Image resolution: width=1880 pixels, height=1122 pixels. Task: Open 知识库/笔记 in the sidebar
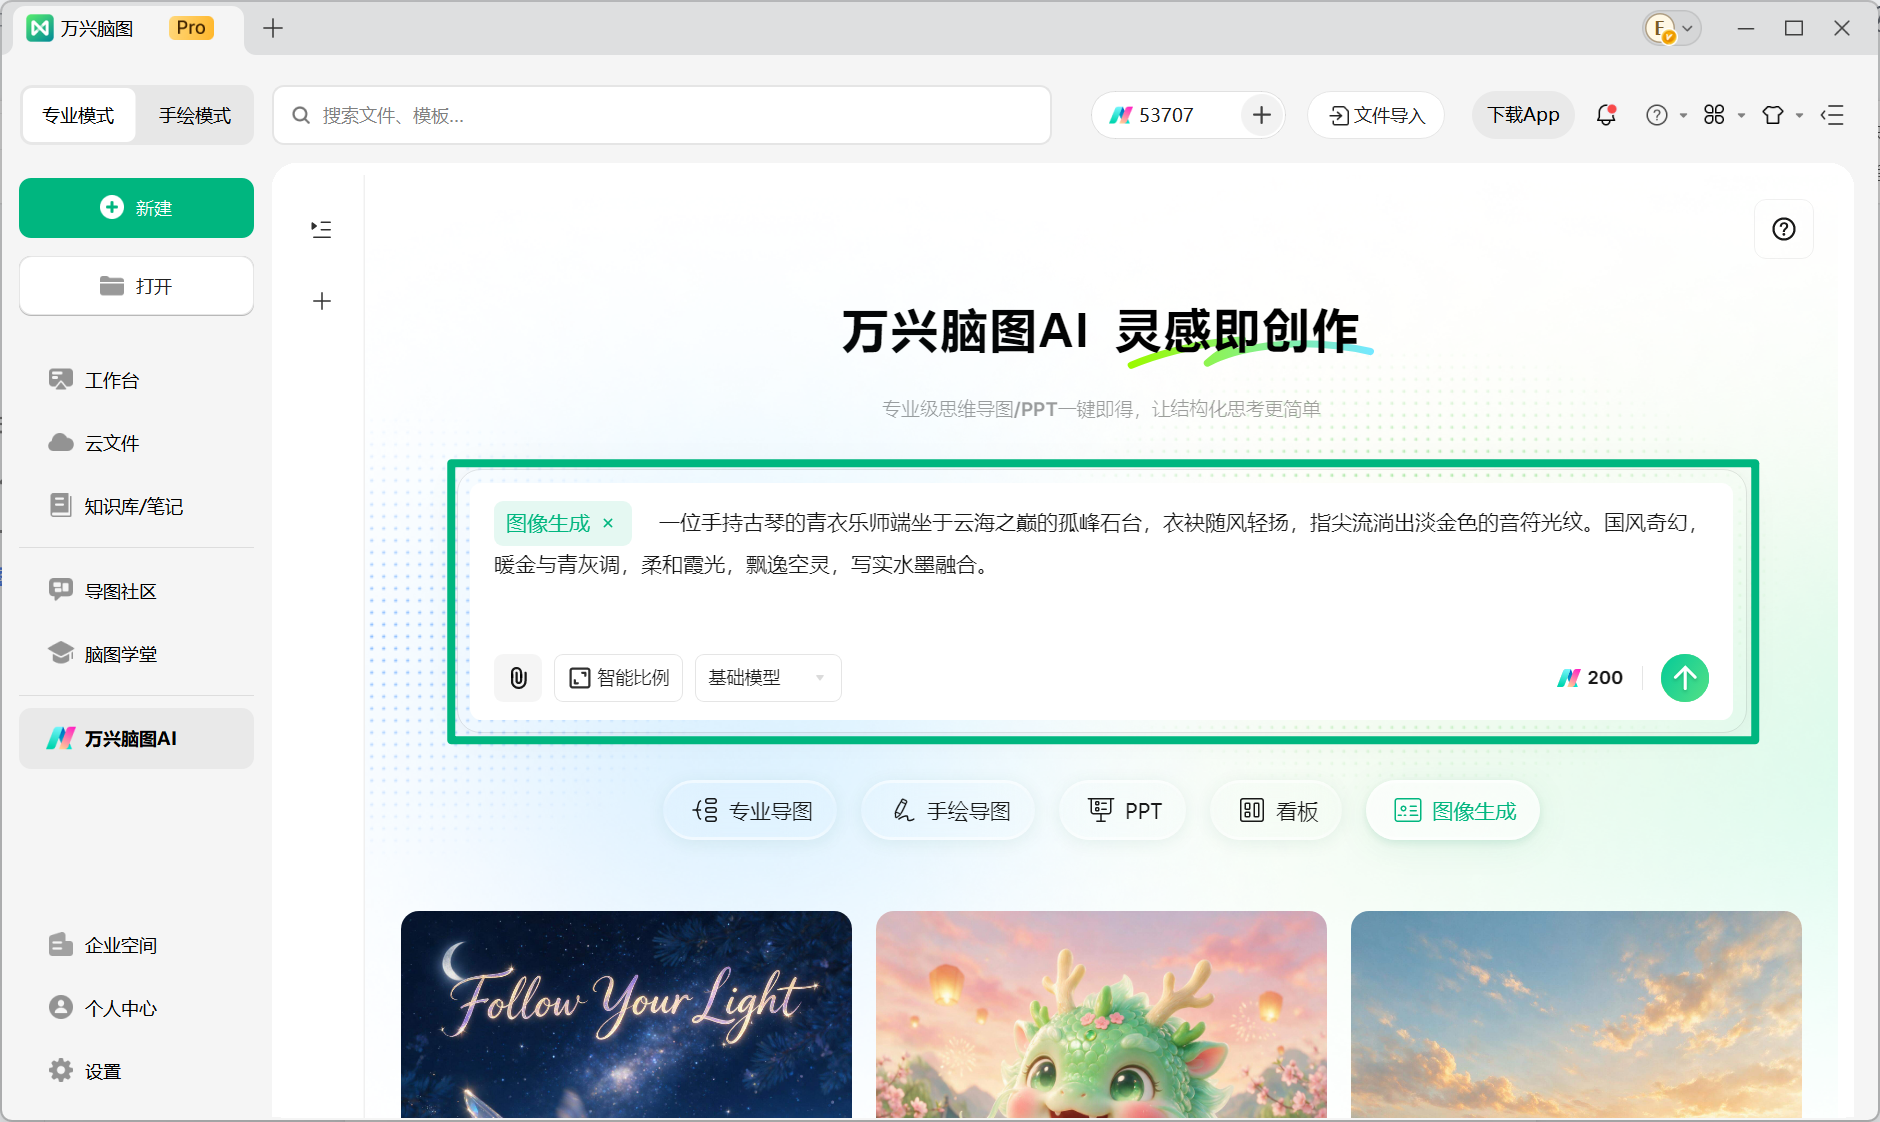tap(136, 506)
